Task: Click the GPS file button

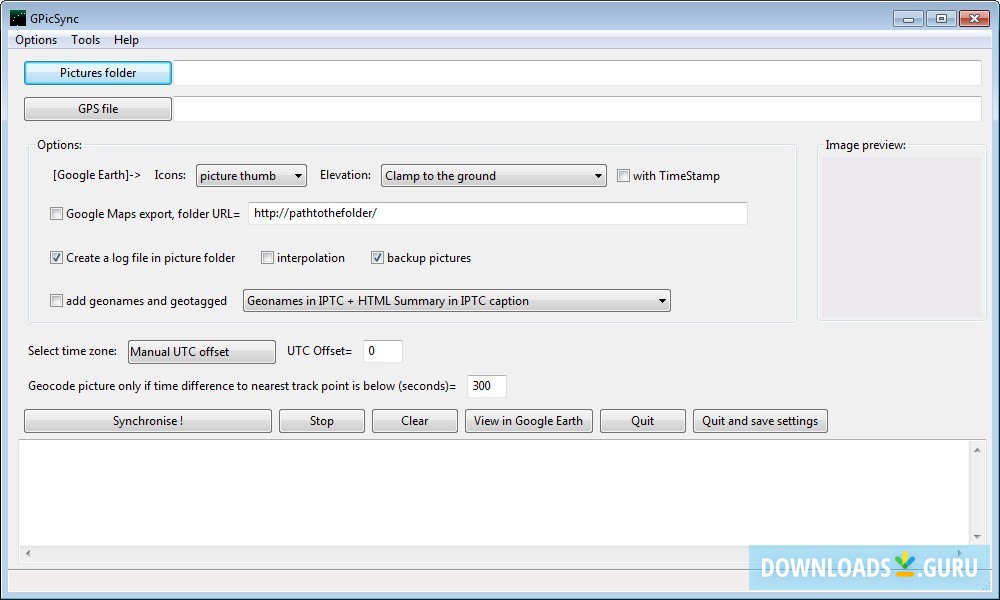Action: pos(98,108)
